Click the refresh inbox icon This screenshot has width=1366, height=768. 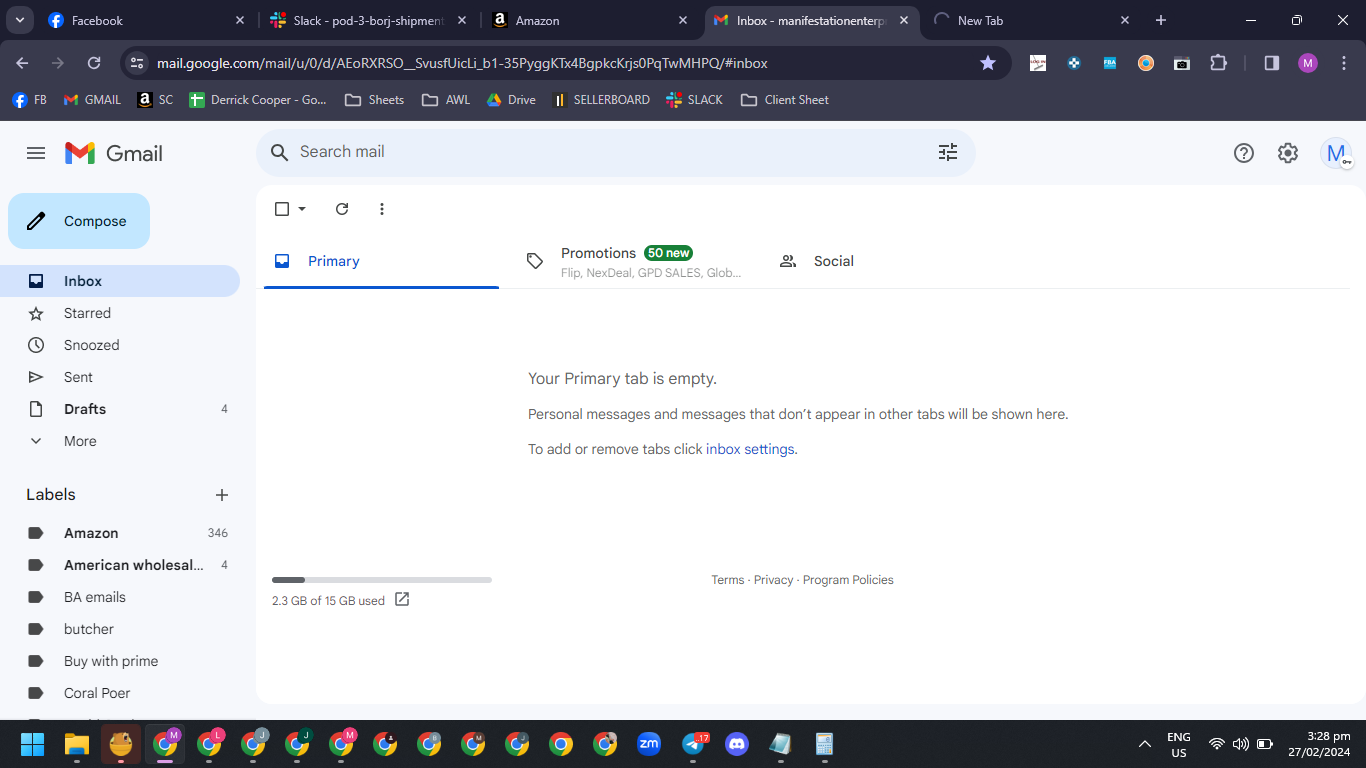tap(342, 209)
